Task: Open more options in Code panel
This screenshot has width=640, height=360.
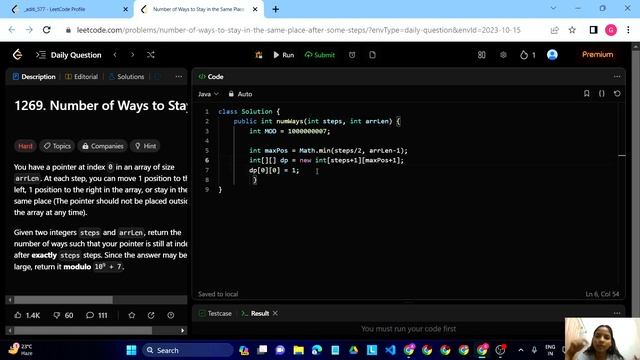Action: pyautogui.click(x=617, y=77)
